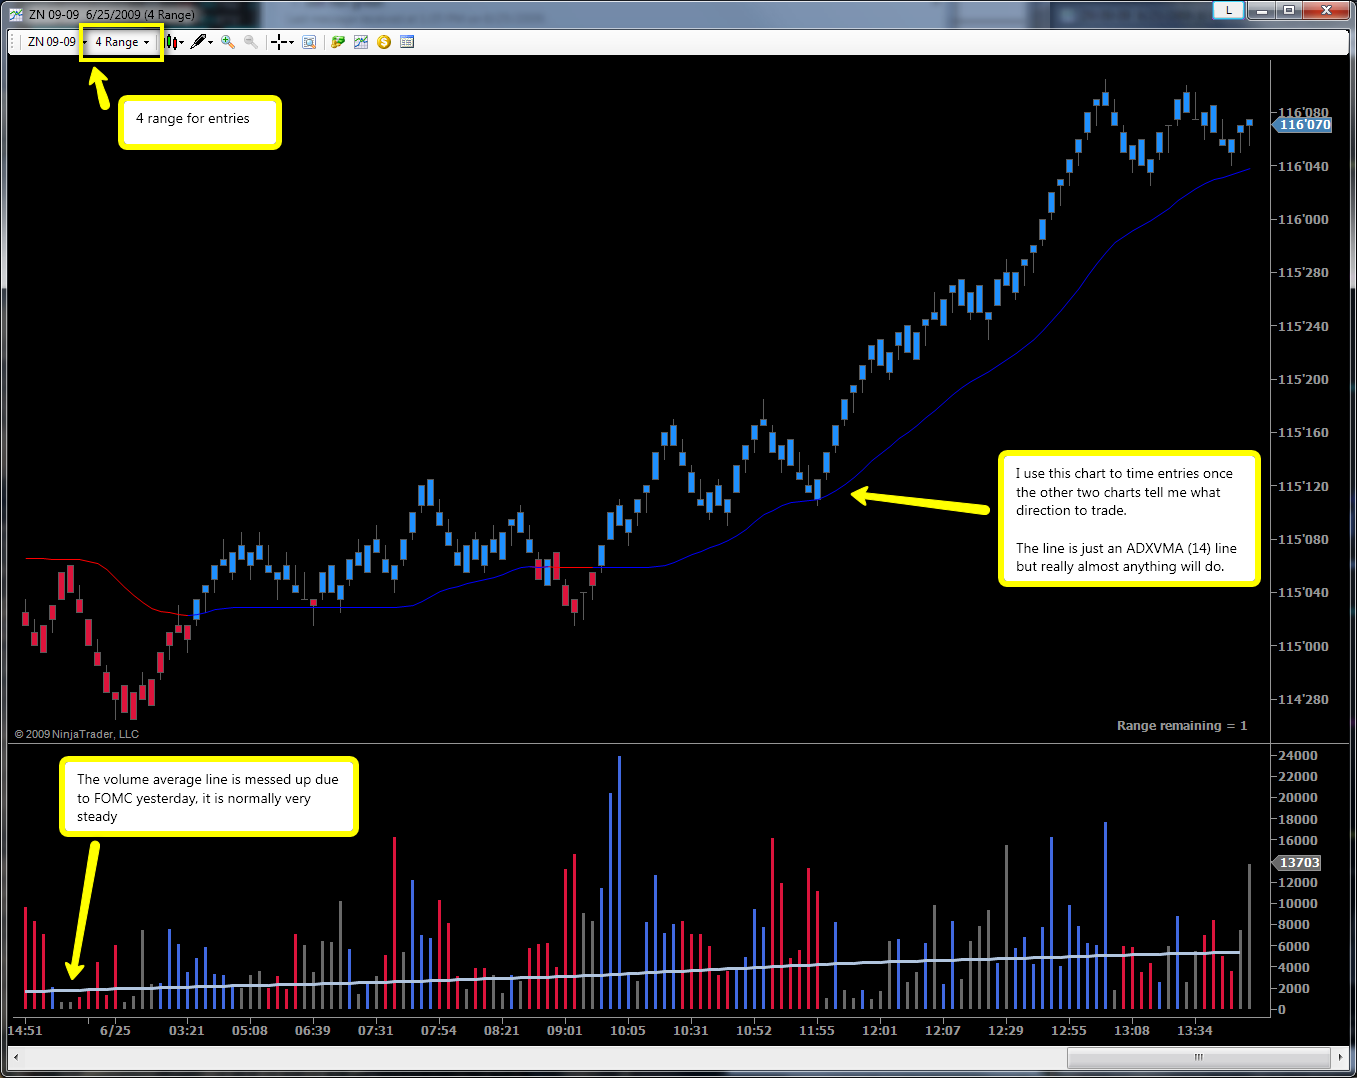The height and width of the screenshot is (1078, 1357).
Task: Click the toolbar drag handle grip
Action: [x=14, y=42]
